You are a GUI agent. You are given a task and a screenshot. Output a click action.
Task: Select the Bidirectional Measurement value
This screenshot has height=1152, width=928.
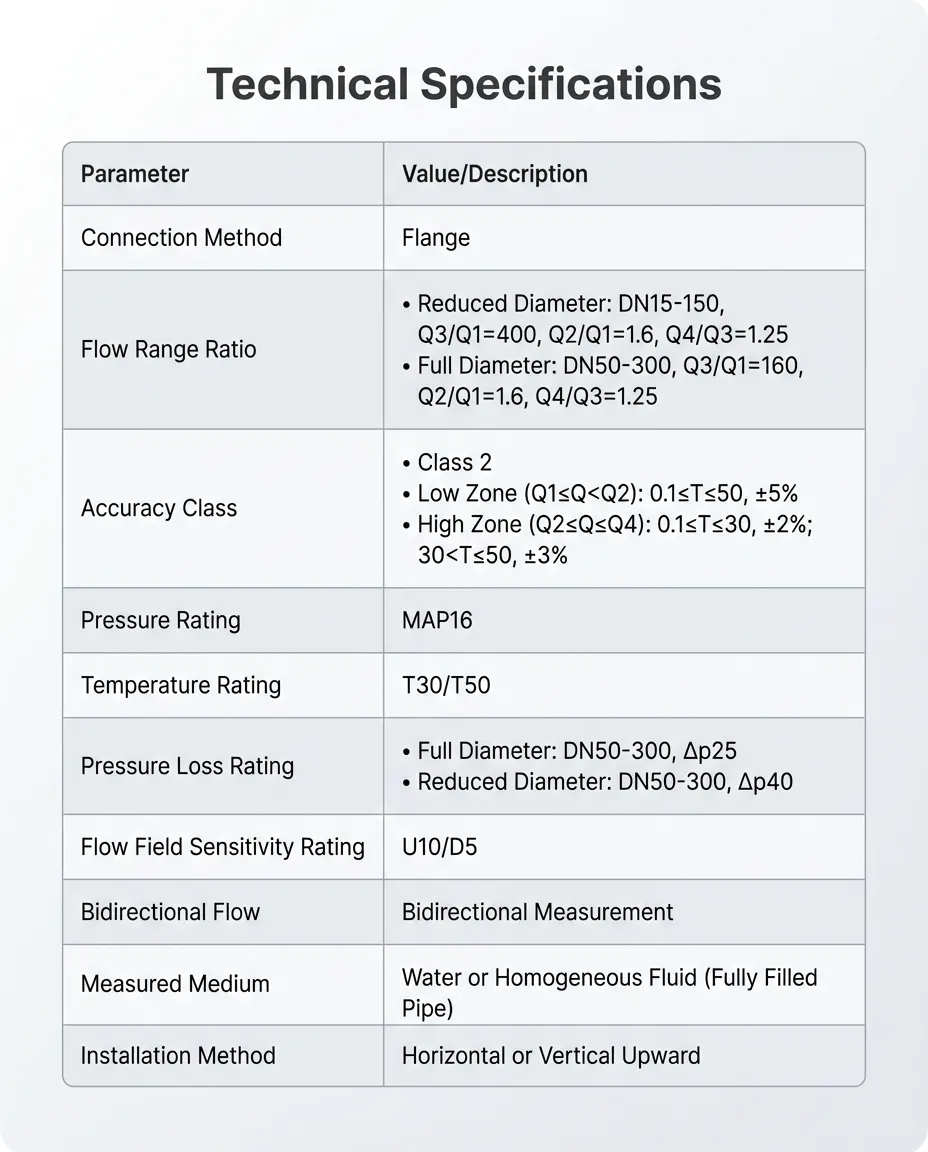(537, 912)
